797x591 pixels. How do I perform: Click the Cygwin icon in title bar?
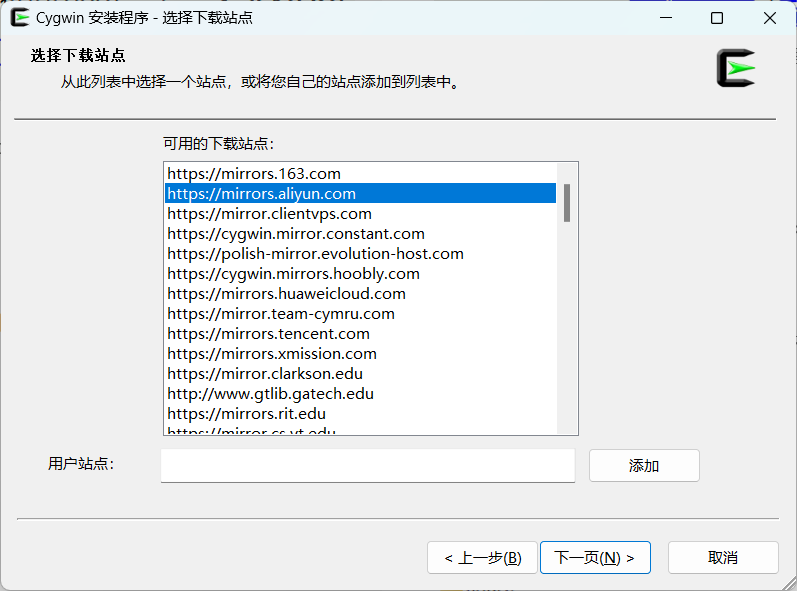pyautogui.click(x=20, y=18)
